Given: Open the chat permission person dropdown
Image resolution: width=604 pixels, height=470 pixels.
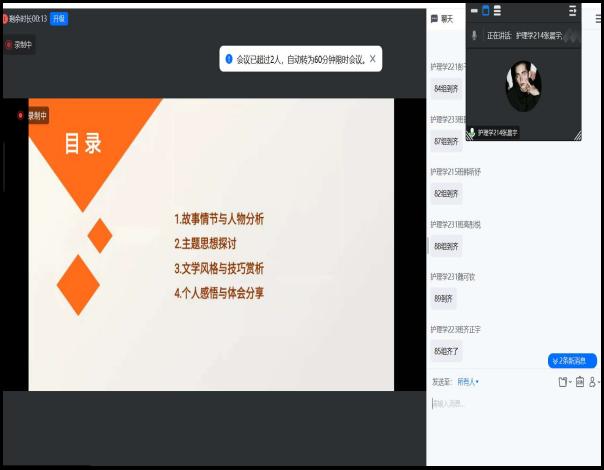Looking at the screenshot, I should [594, 382].
